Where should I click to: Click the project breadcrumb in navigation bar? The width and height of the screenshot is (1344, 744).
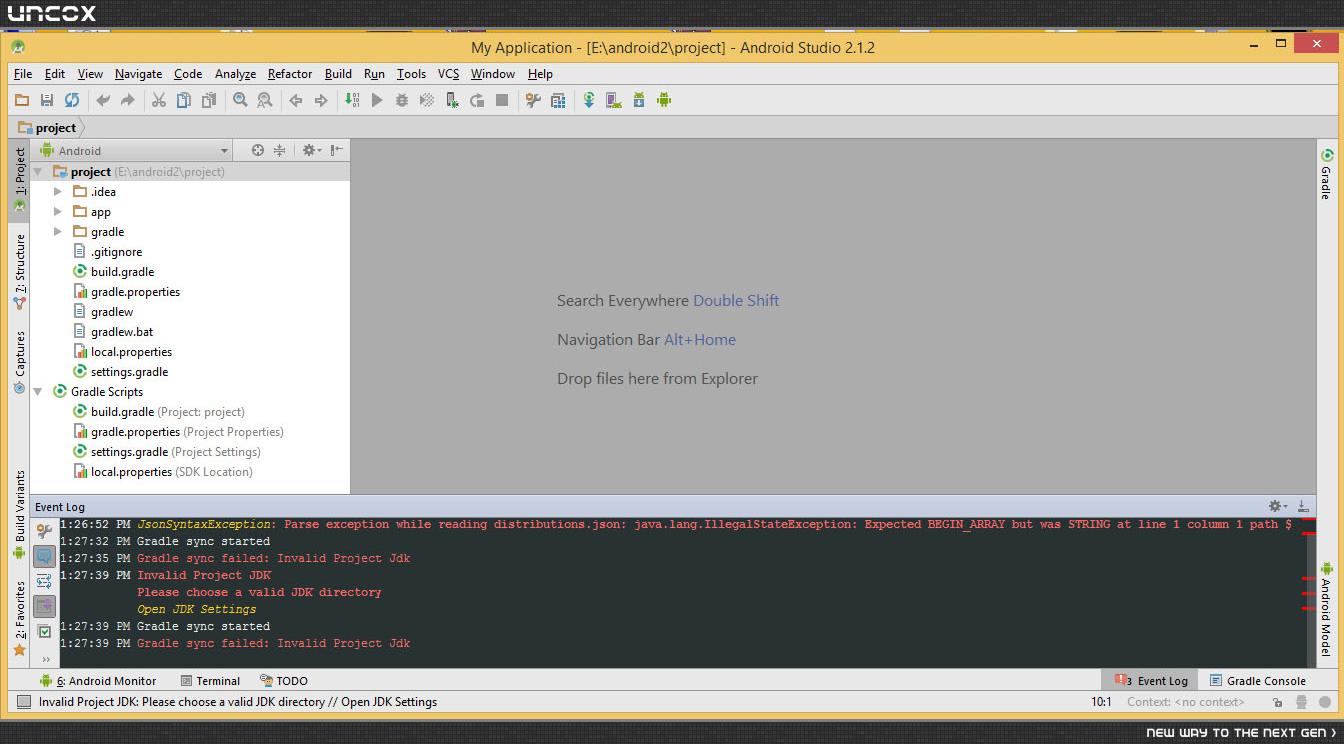(47, 128)
